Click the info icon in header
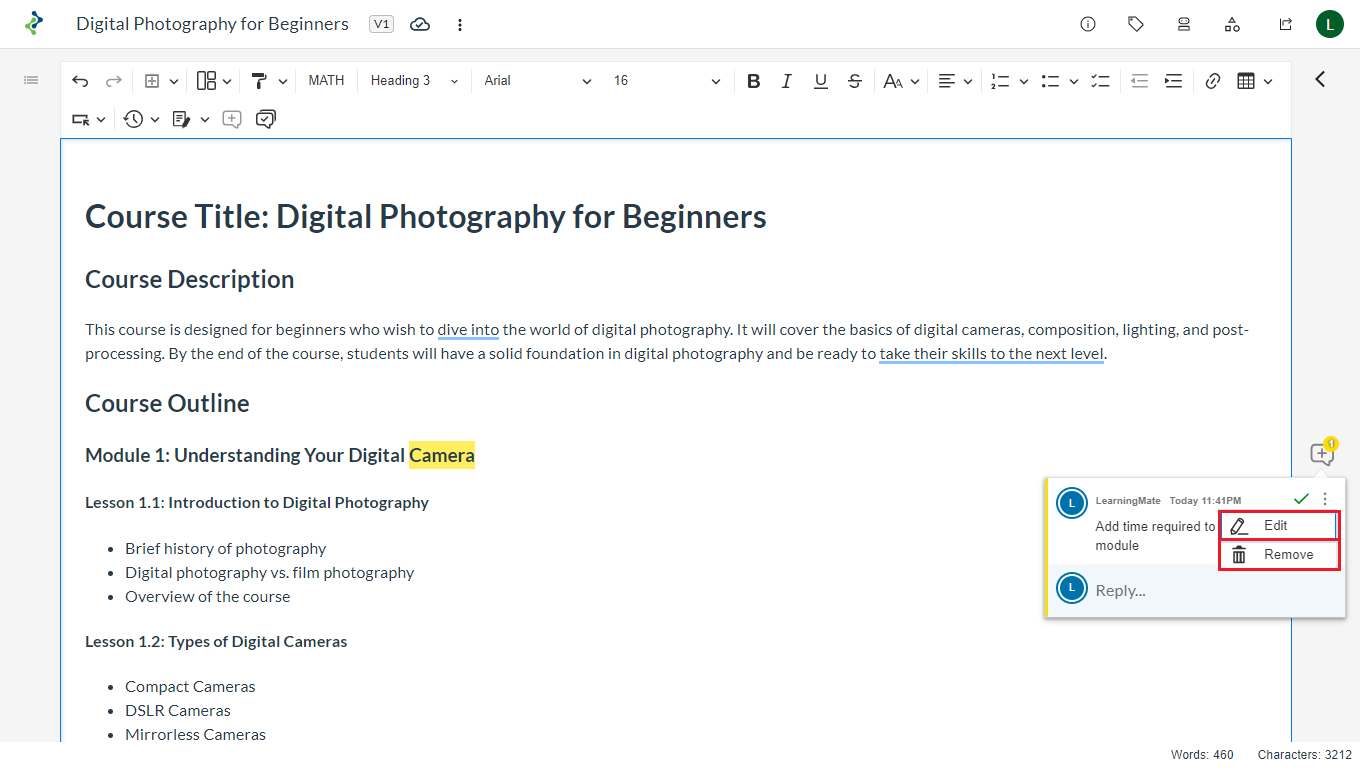Viewport: 1360px width, 768px height. (x=1088, y=24)
